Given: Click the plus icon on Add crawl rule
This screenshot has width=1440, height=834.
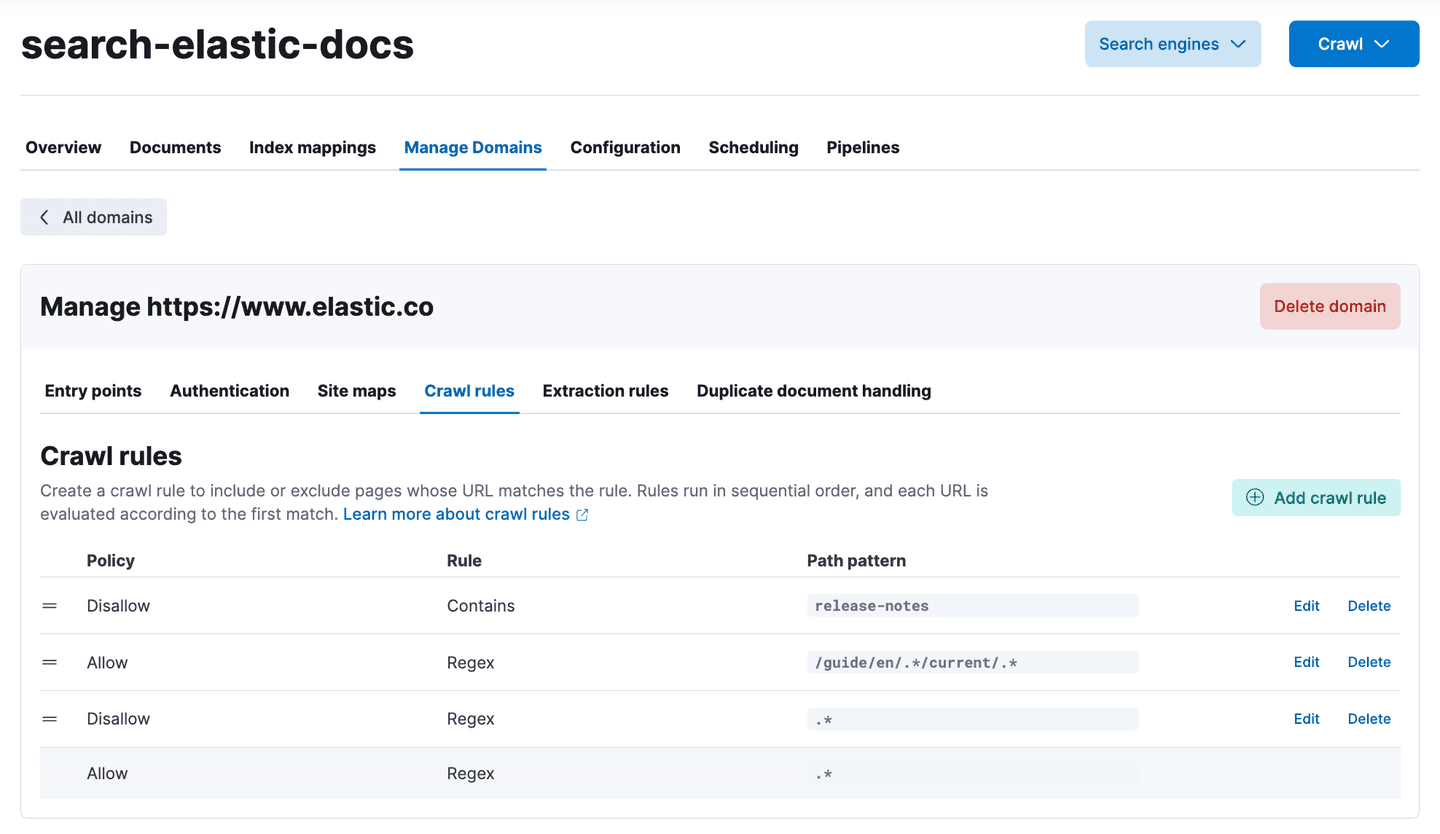Looking at the screenshot, I should tap(1254, 497).
